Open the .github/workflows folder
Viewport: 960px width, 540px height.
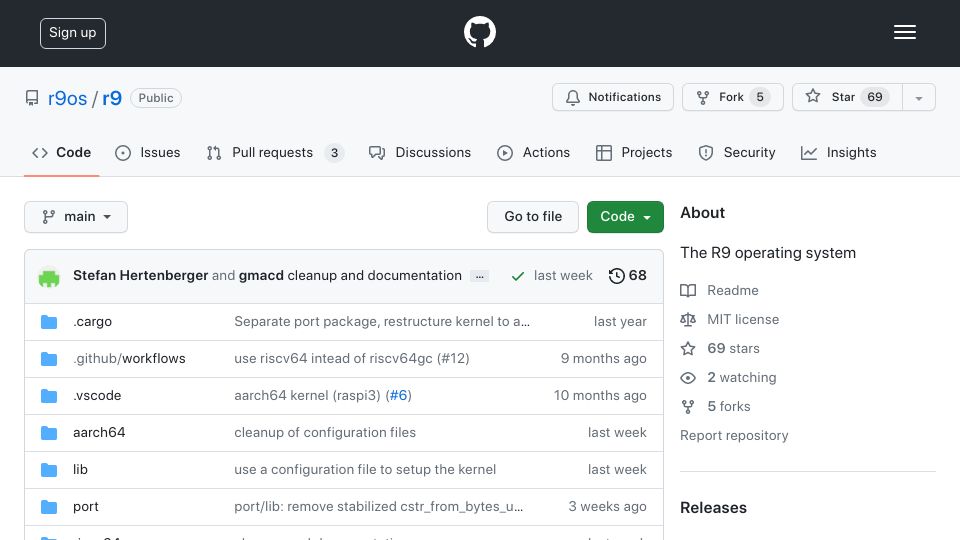click(x=129, y=359)
